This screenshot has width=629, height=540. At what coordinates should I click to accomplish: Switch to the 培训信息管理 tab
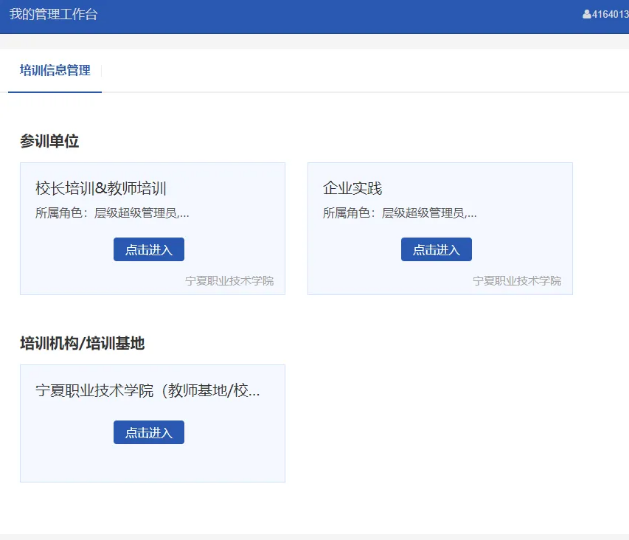tap(55, 70)
